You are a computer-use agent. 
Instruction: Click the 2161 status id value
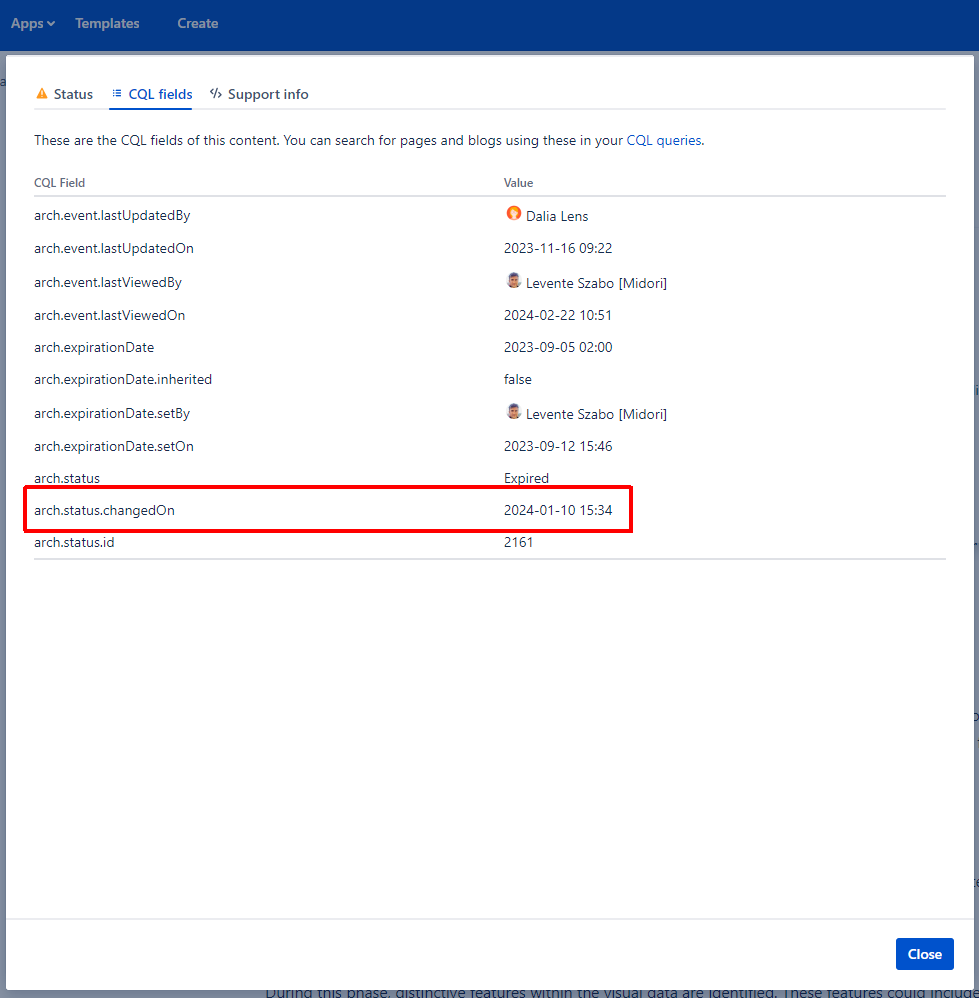pyautogui.click(x=518, y=542)
